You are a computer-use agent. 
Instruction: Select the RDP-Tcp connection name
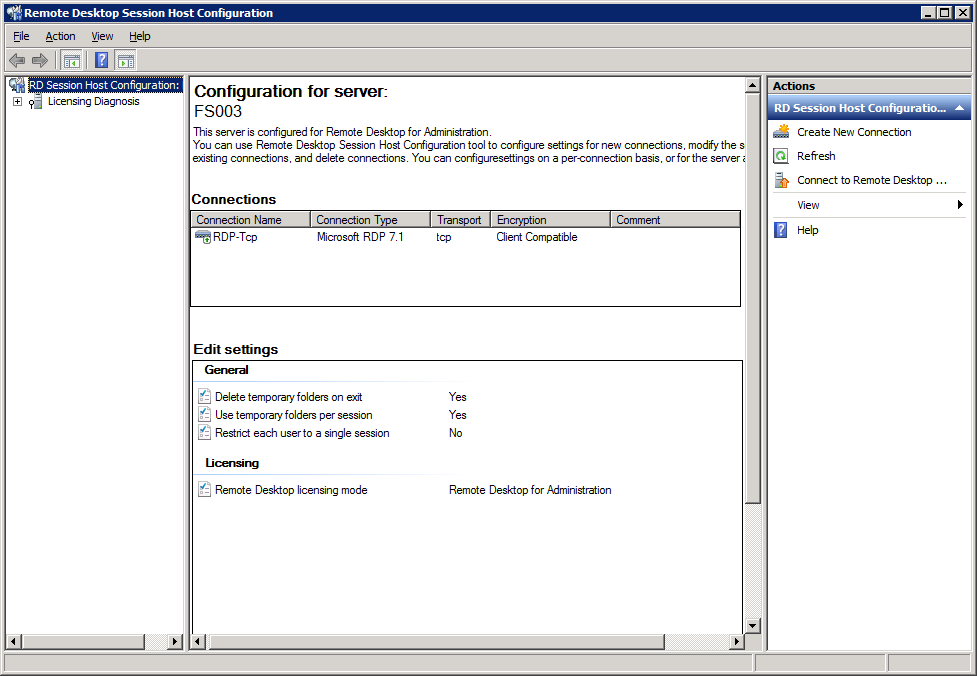[x=235, y=237]
